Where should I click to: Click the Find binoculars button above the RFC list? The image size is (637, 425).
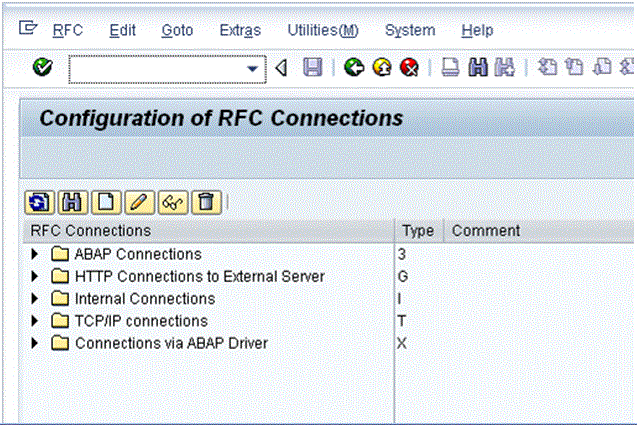pyautogui.click(x=72, y=202)
